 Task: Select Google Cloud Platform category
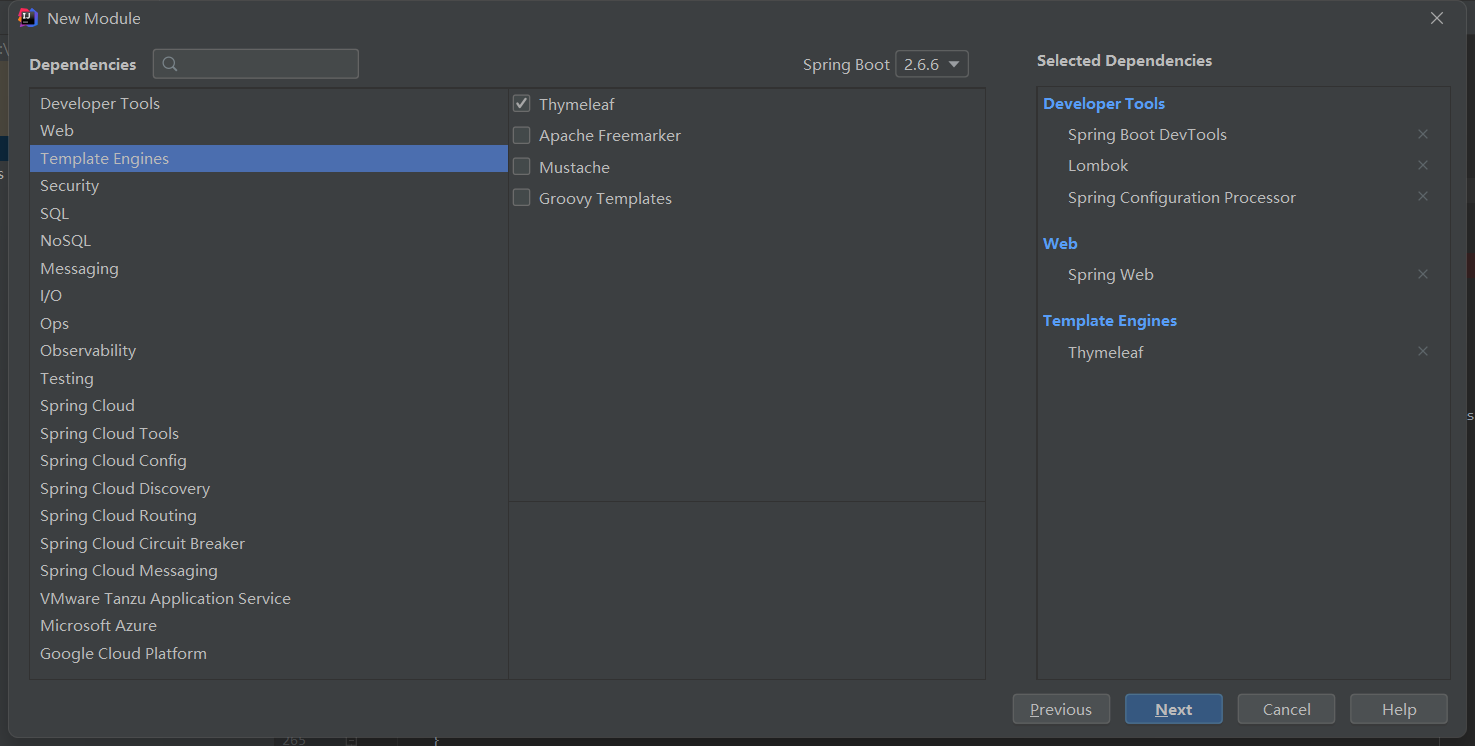coord(269,653)
